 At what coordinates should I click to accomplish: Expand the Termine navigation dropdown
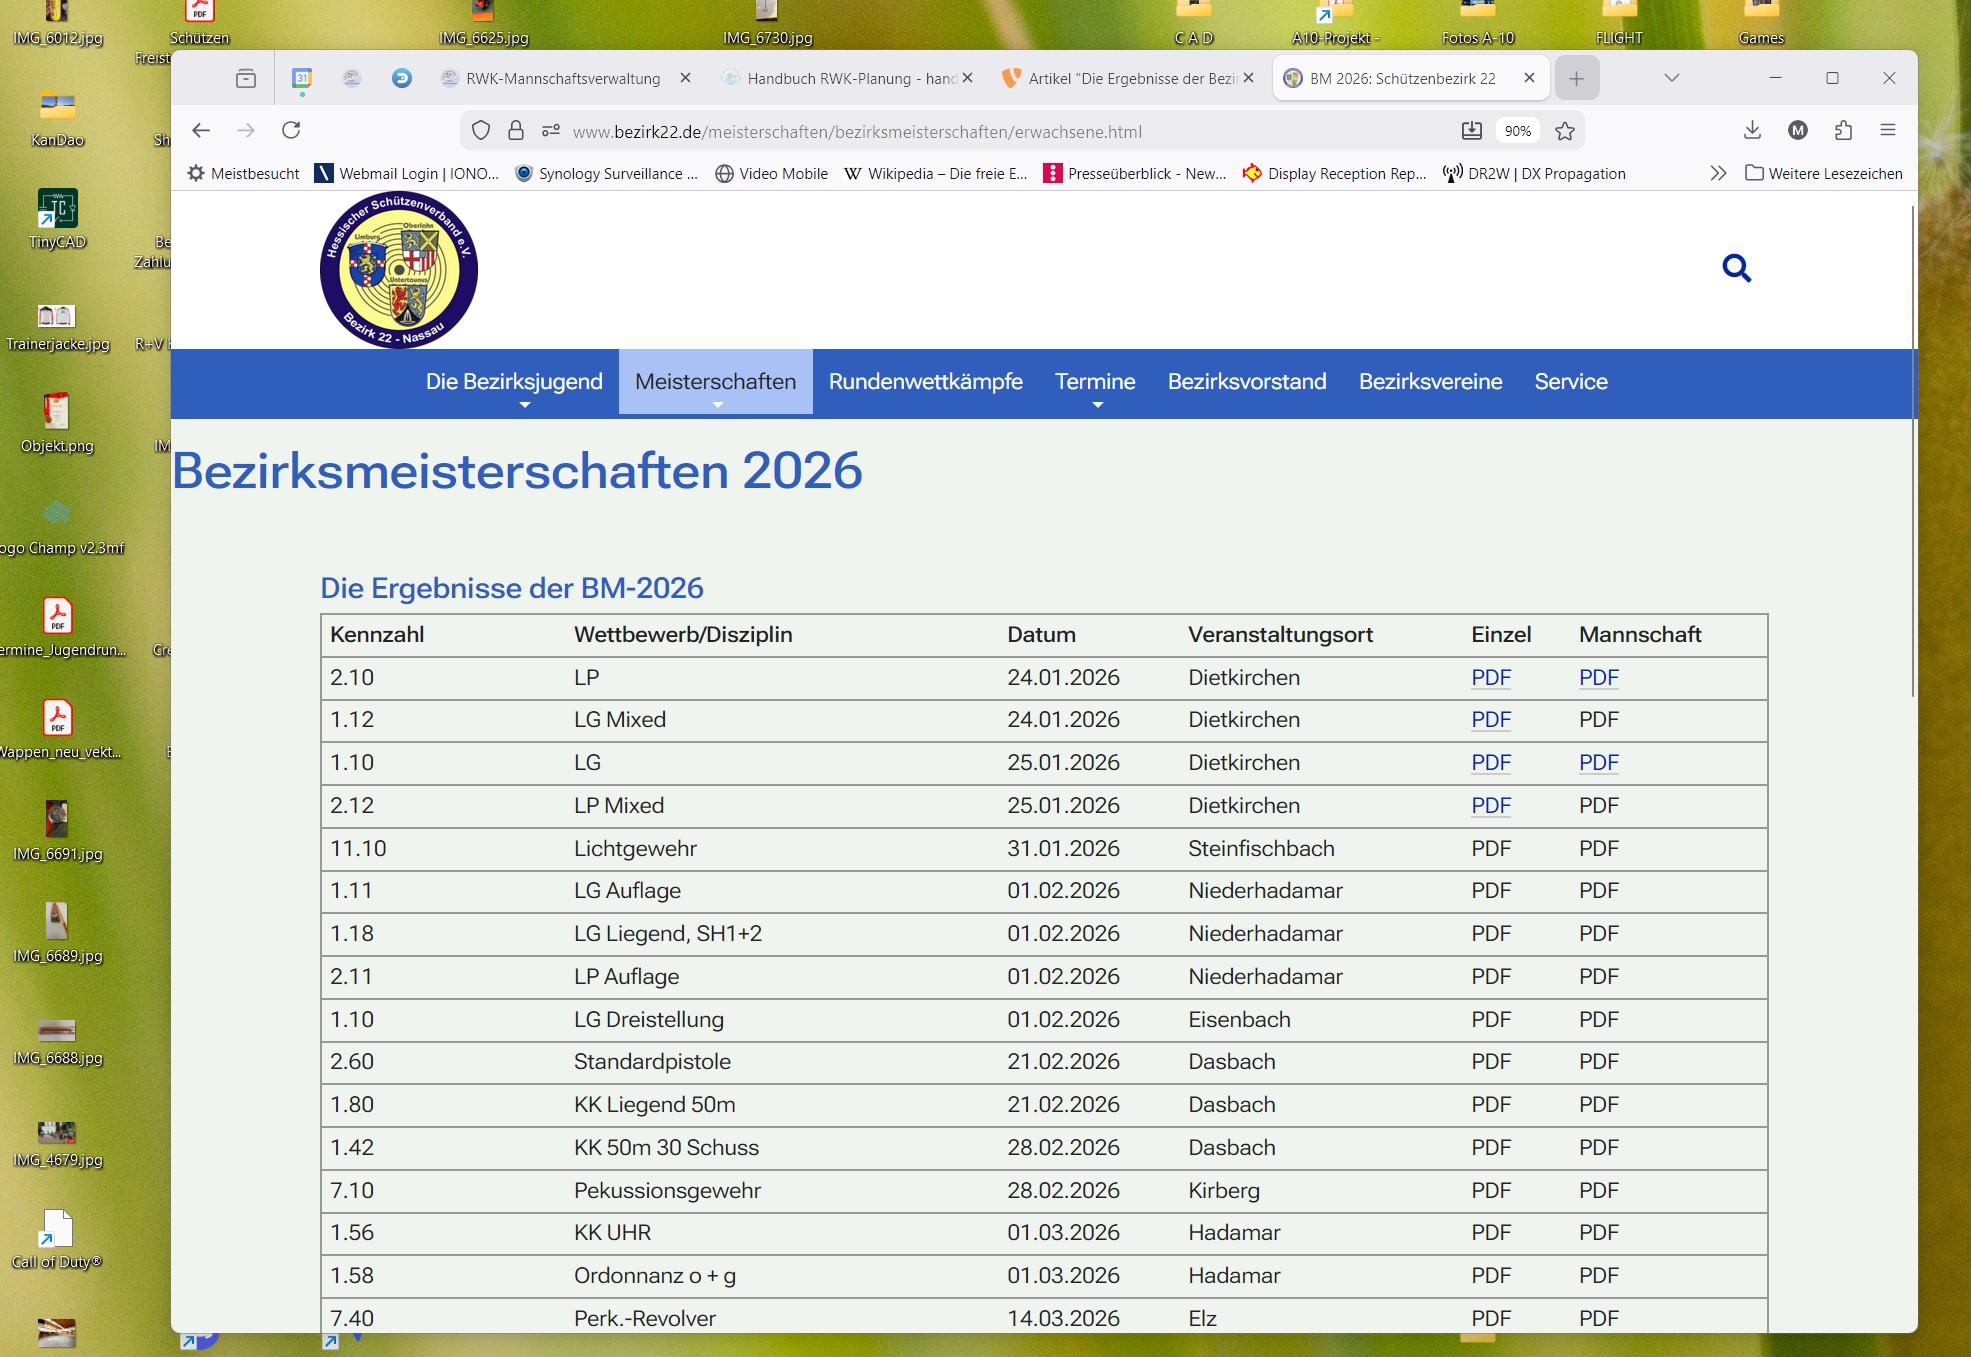1095,382
